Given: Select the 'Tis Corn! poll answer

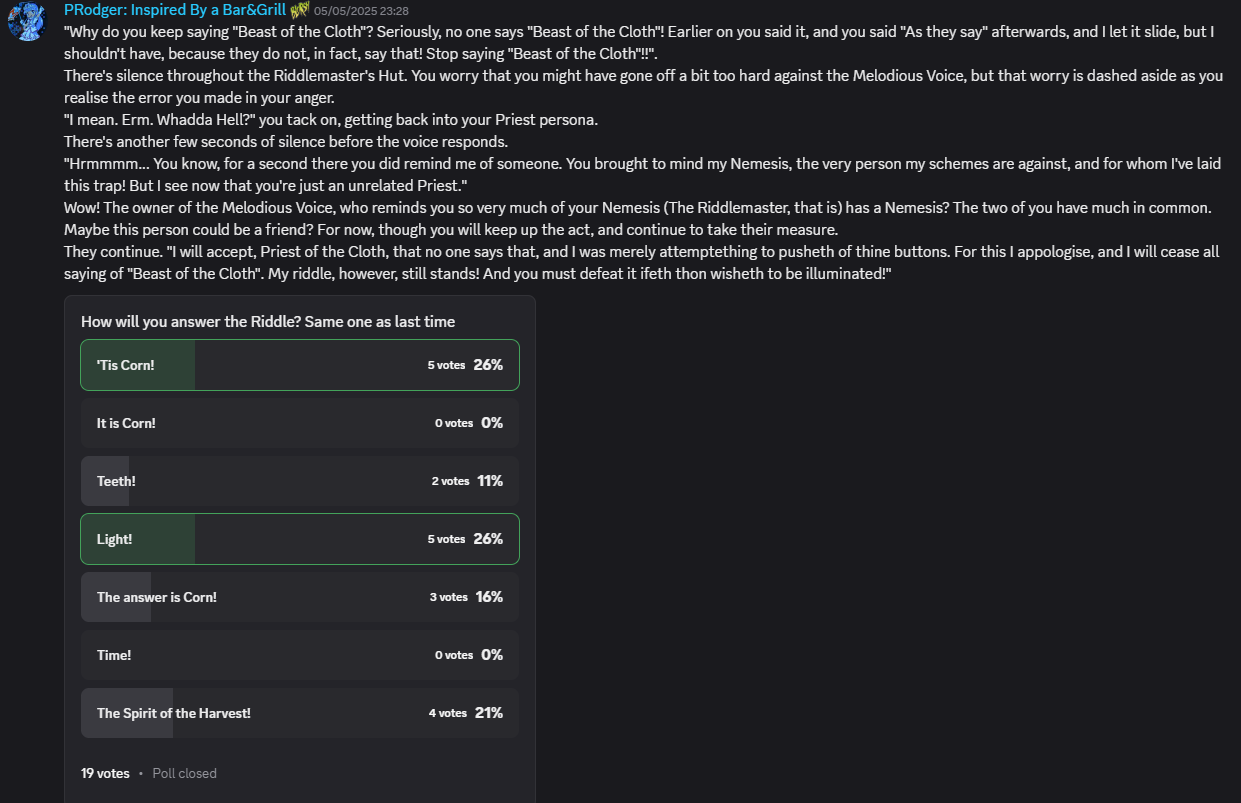Looking at the screenshot, I should coord(300,365).
